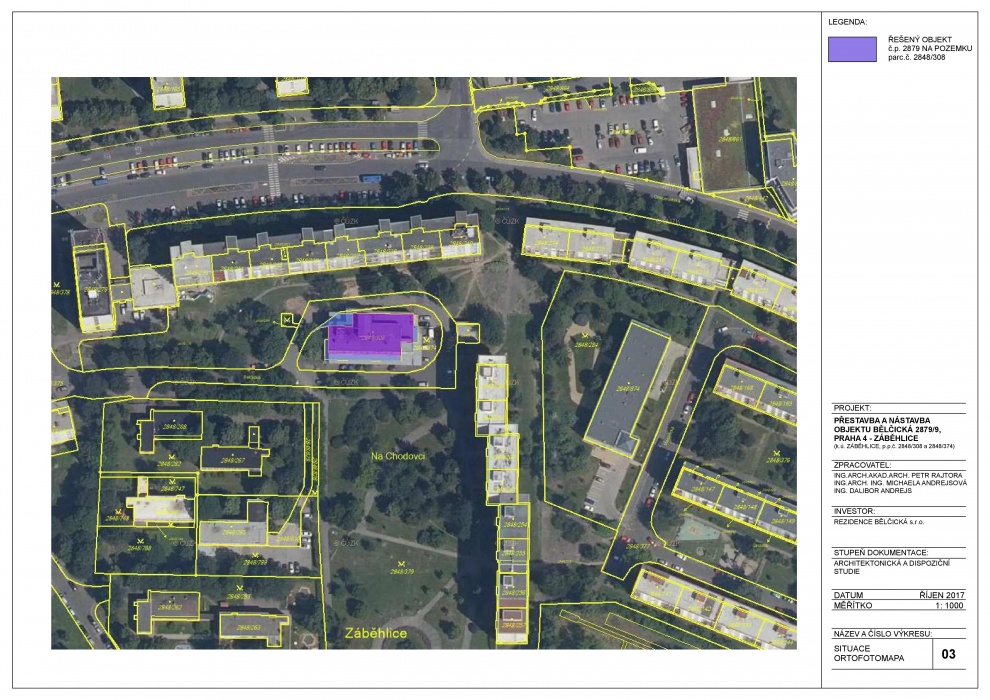The image size is (990, 700).
Task: Click the "ORTOFOTOMAPA" drawing name
Action: tap(869, 658)
